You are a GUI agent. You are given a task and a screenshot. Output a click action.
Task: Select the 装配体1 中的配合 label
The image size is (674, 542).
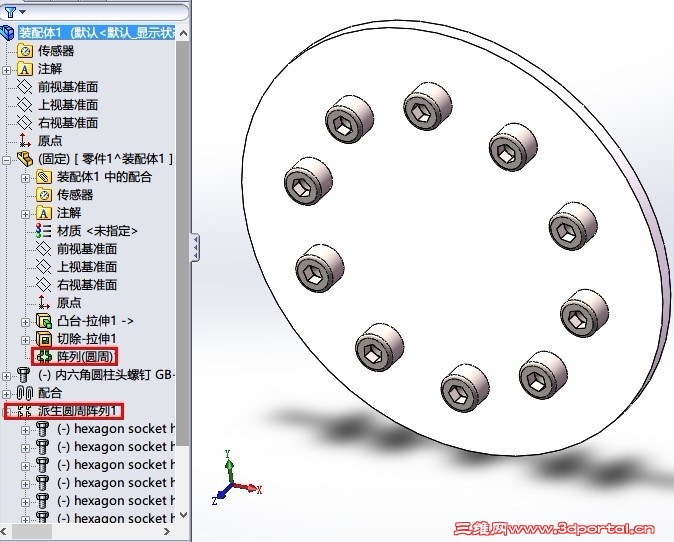pyautogui.click(x=104, y=177)
